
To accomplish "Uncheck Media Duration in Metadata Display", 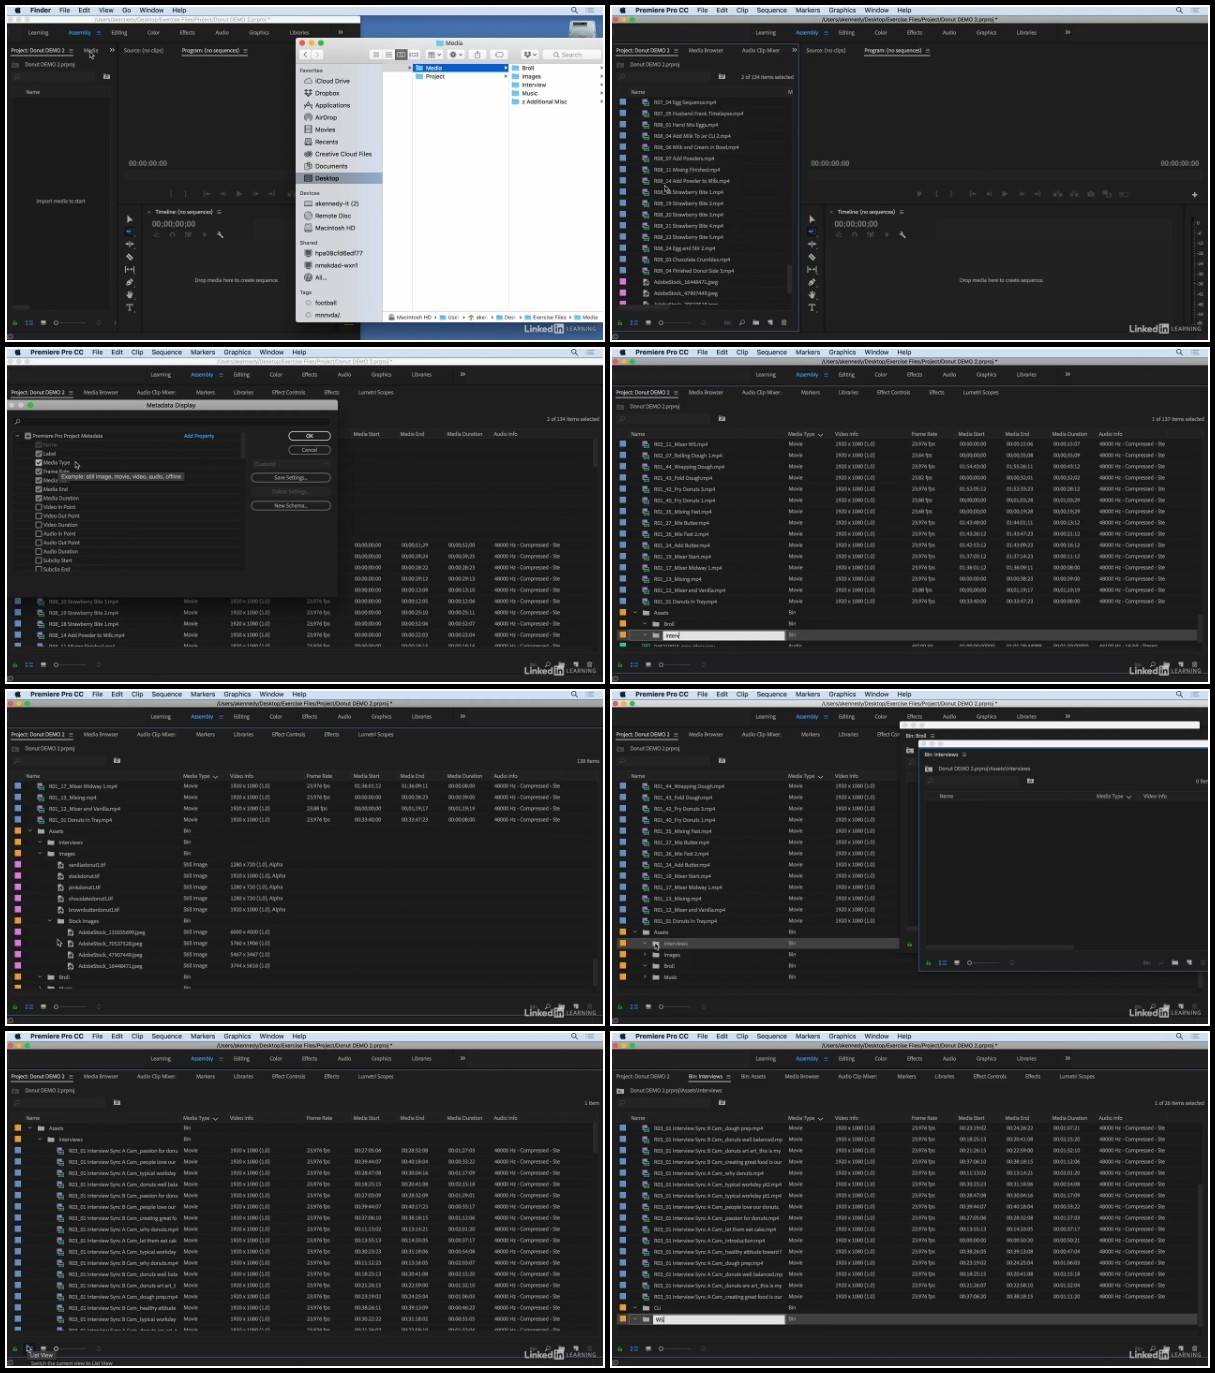I will pyautogui.click(x=39, y=498).
